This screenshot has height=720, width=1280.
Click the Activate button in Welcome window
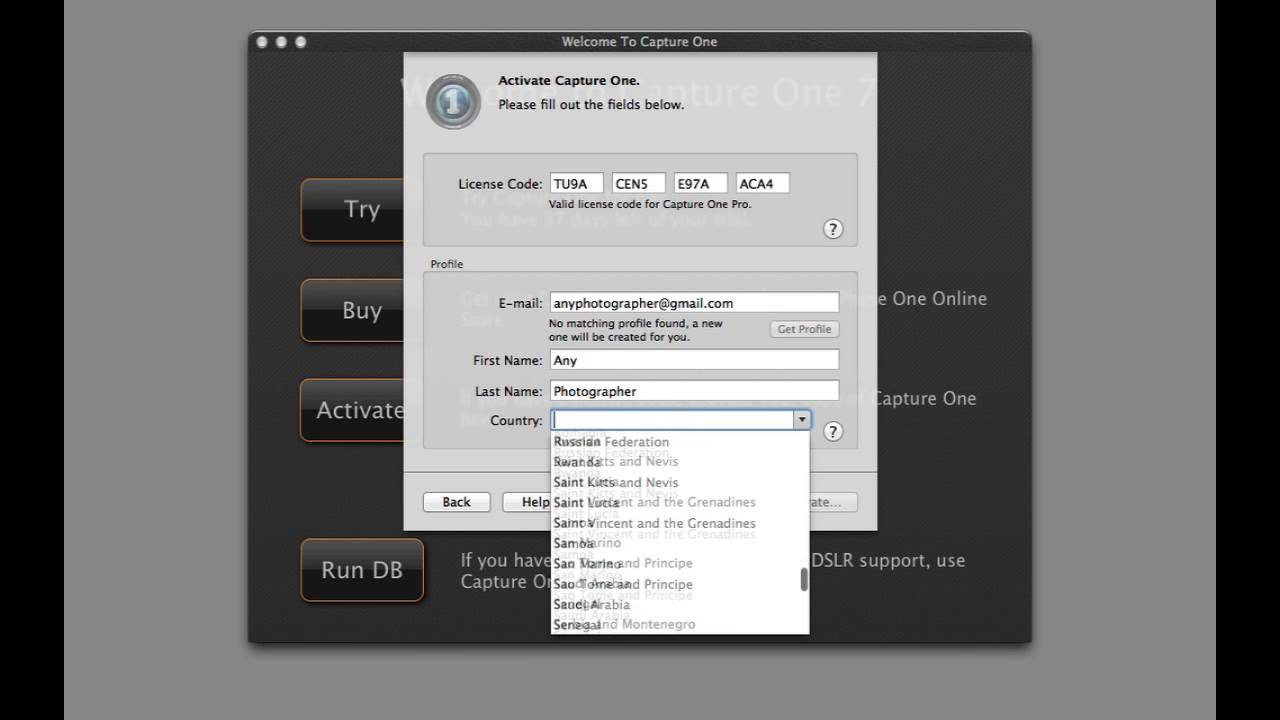[354, 410]
